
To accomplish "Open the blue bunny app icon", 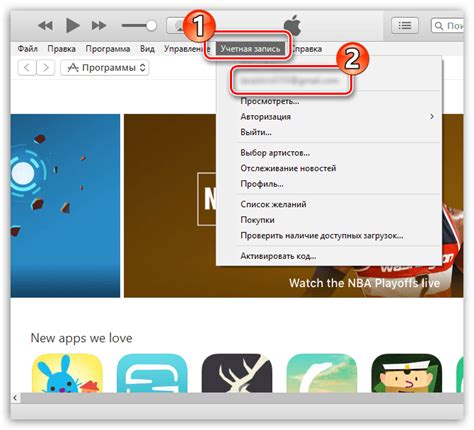I will 67,373.
